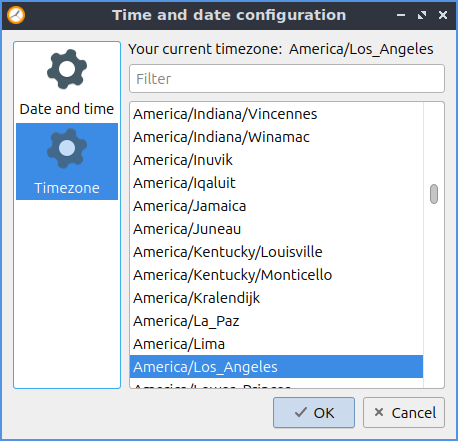This screenshot has height=441, width=458.
Task: Select the America/La_Paz timezone
Action: pos(276,321)
